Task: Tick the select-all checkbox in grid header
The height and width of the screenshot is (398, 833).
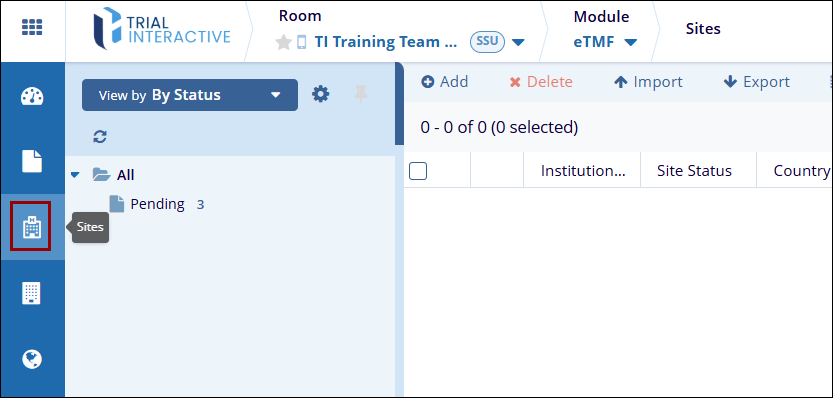Action: coord(418,171)
